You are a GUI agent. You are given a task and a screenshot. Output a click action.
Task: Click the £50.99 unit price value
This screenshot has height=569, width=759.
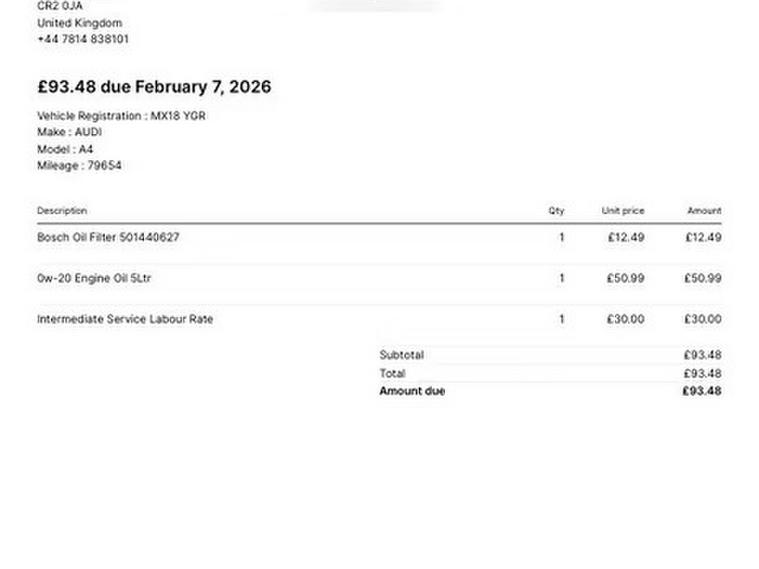click(625, 279)
